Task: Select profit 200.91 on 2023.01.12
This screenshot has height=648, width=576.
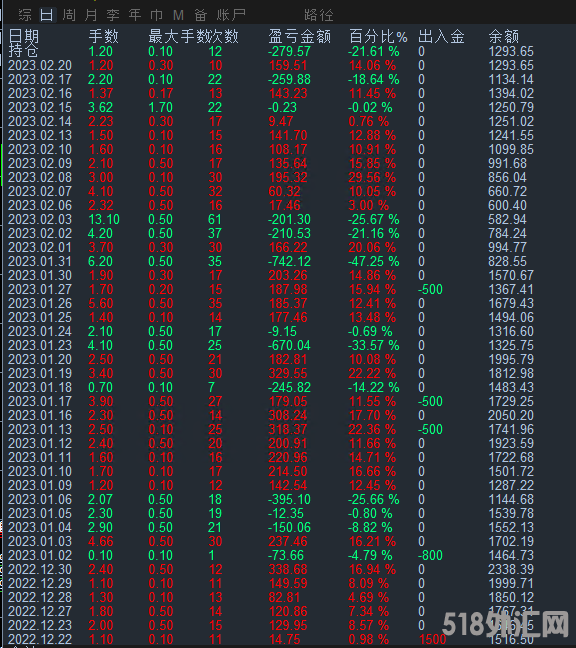Action: pos(288,443)
